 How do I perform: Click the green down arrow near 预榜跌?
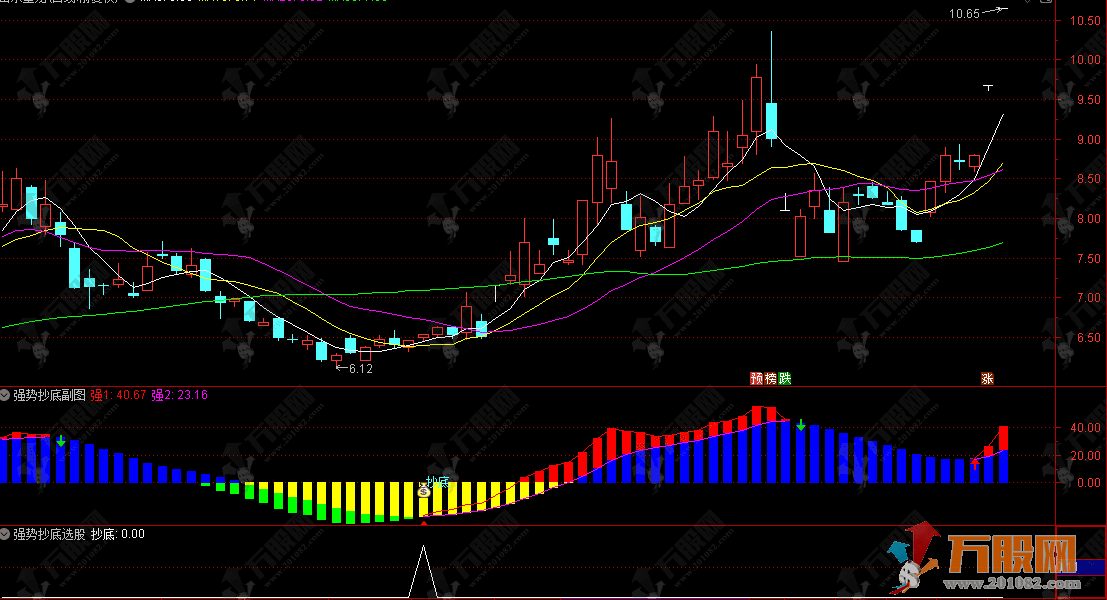tap(801, 425)
